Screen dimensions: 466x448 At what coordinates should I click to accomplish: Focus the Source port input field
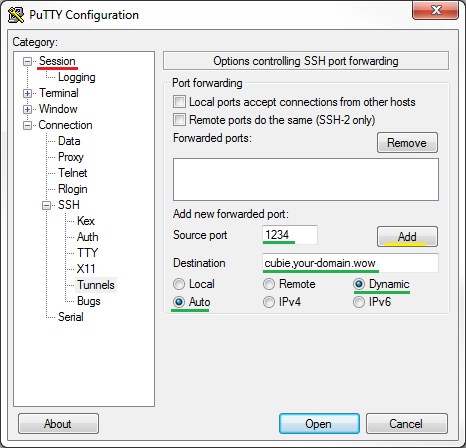290,235
